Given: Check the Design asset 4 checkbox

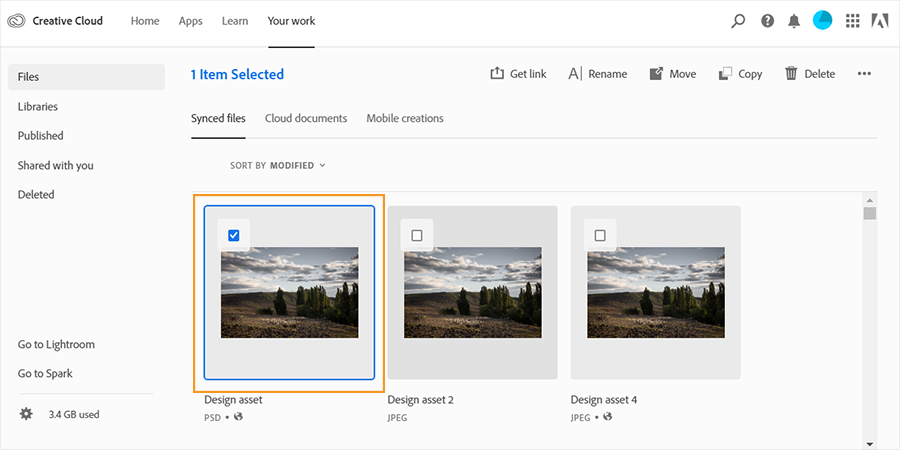Looking at the screenshot, I should [600, 235].
